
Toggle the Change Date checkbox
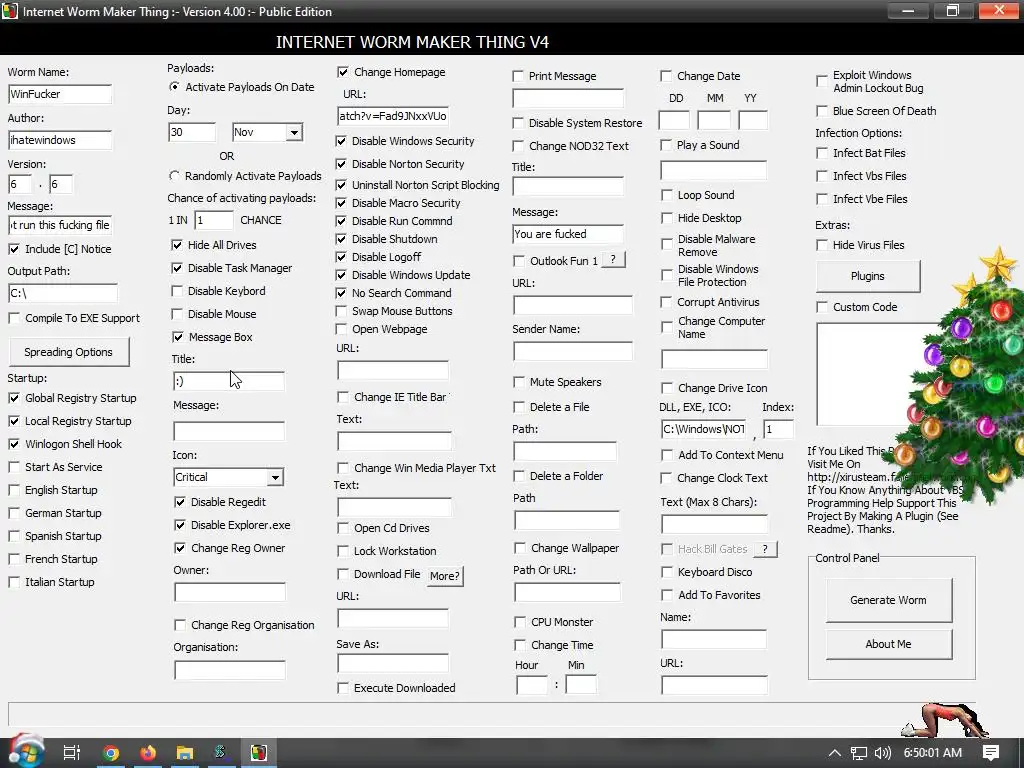666,76
